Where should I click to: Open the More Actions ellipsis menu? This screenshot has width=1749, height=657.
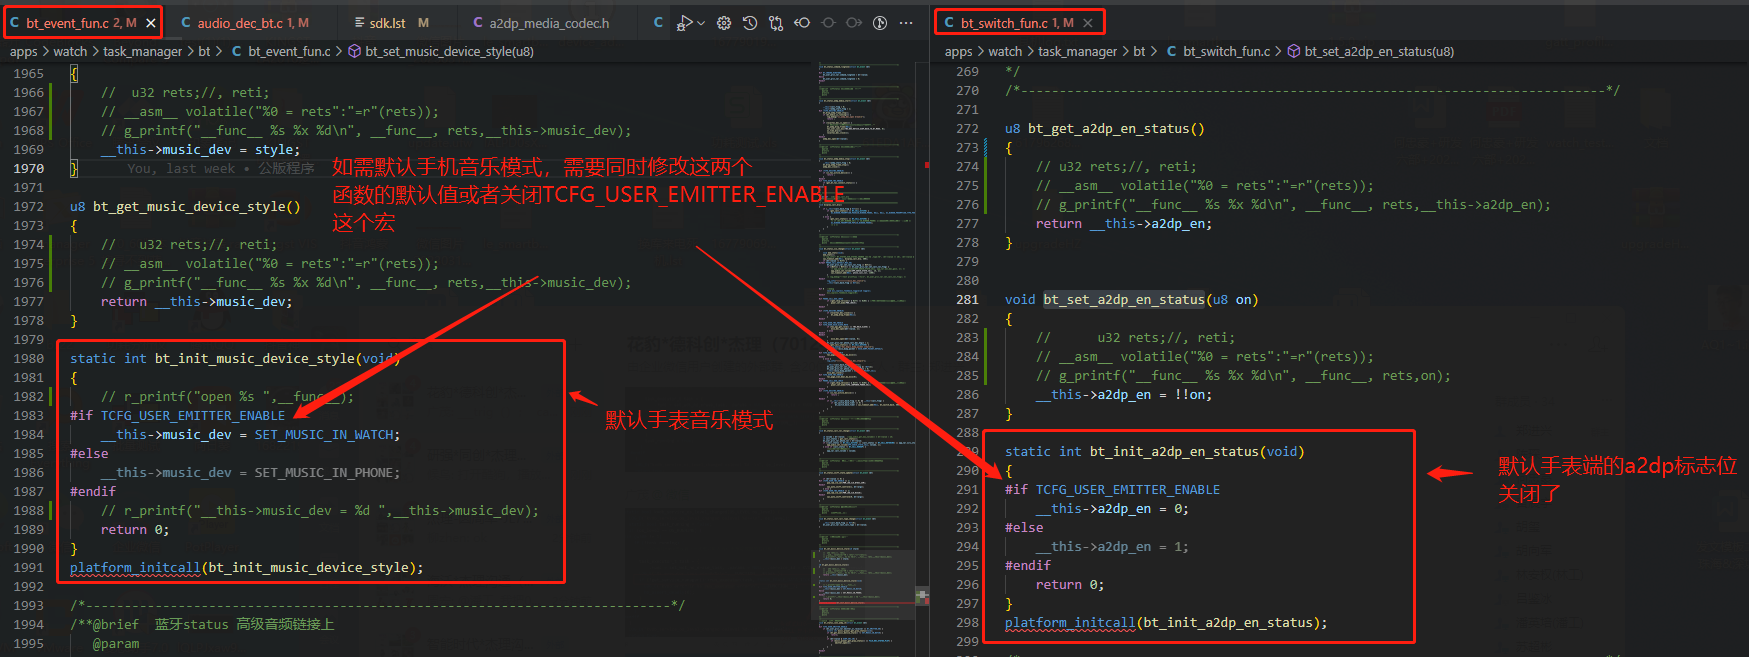pos(906,23)
